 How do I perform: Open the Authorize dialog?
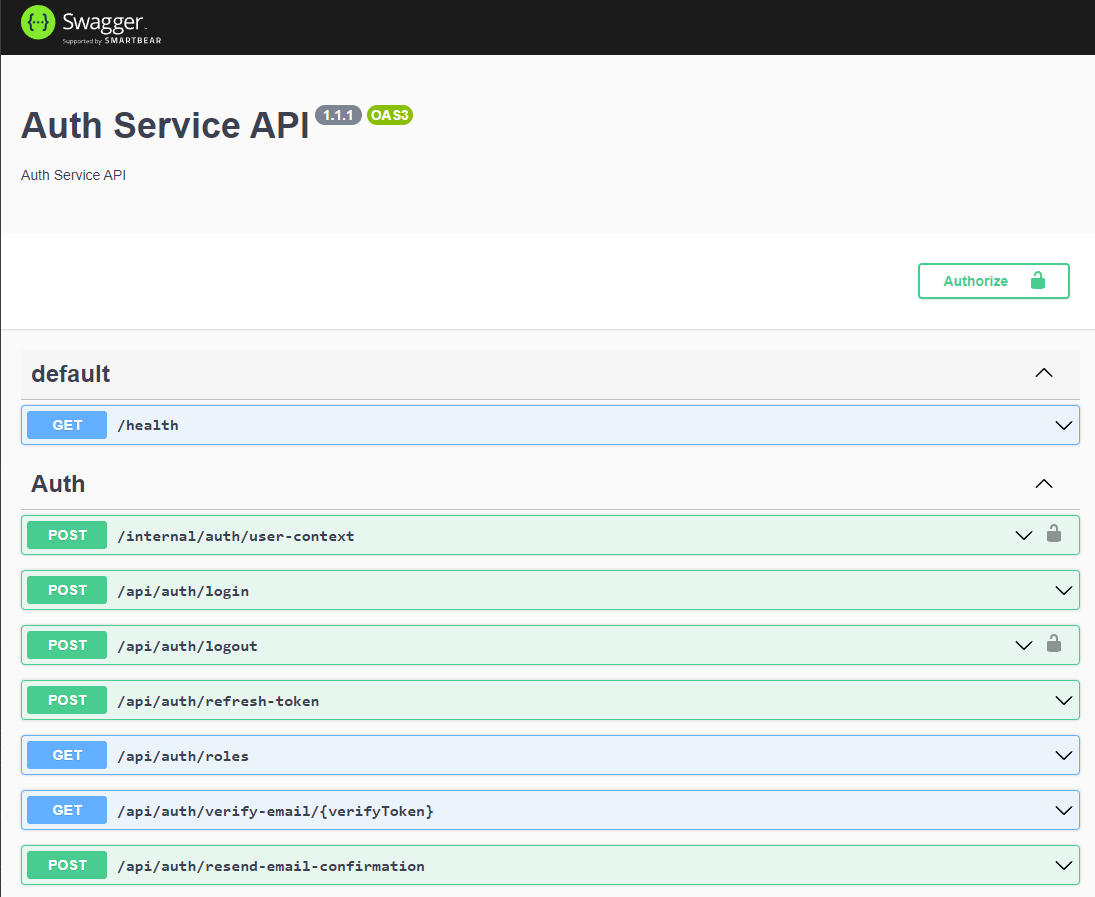pyautogui.click(x=993, y=281)
